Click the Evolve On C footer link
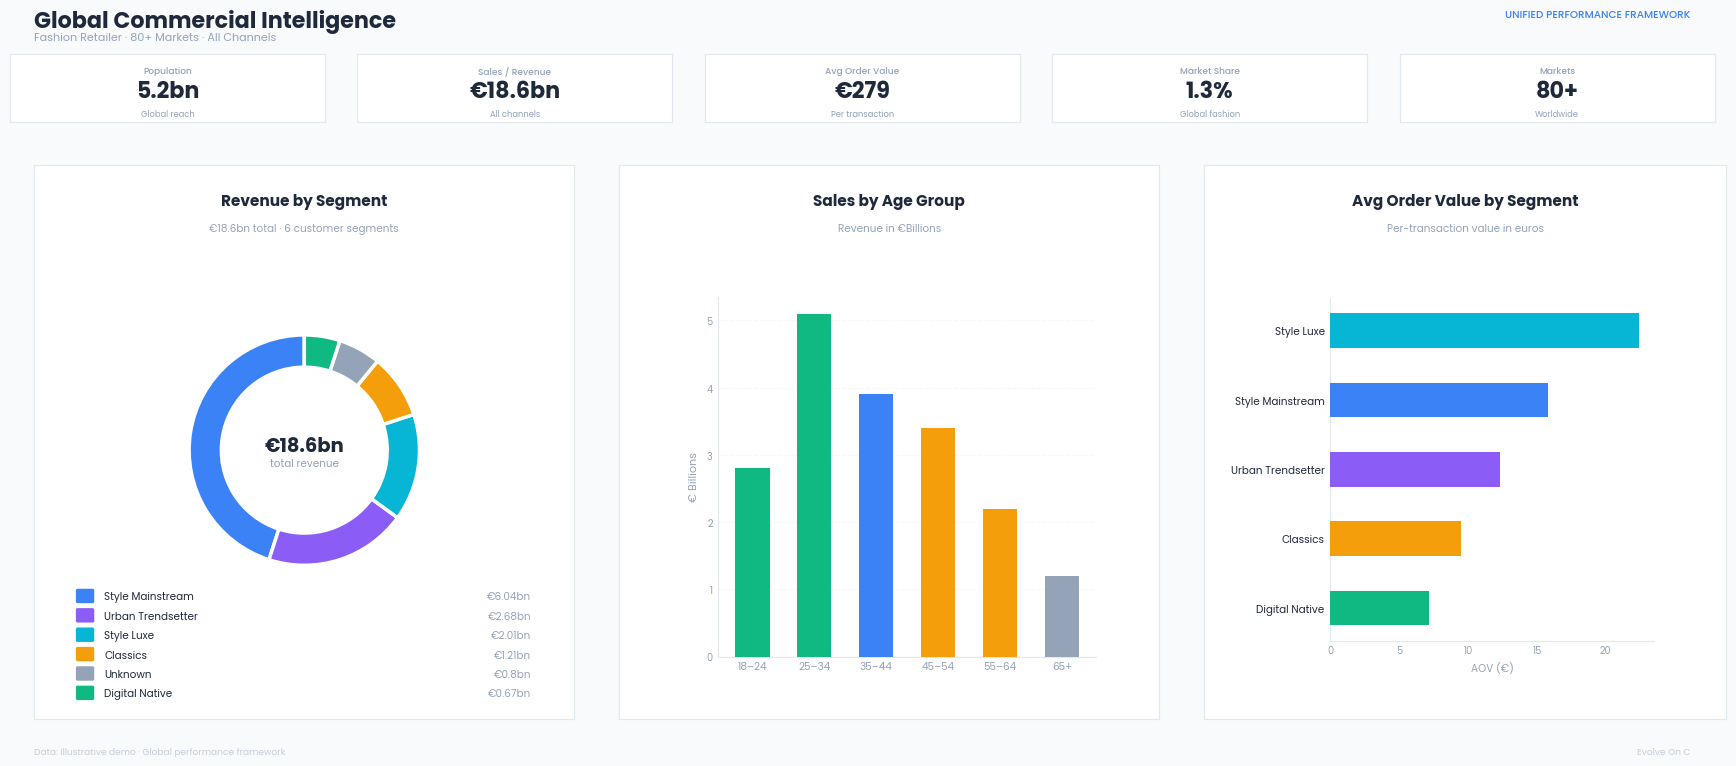This screenshot has width=1736, height=766. click(1663, 751)
